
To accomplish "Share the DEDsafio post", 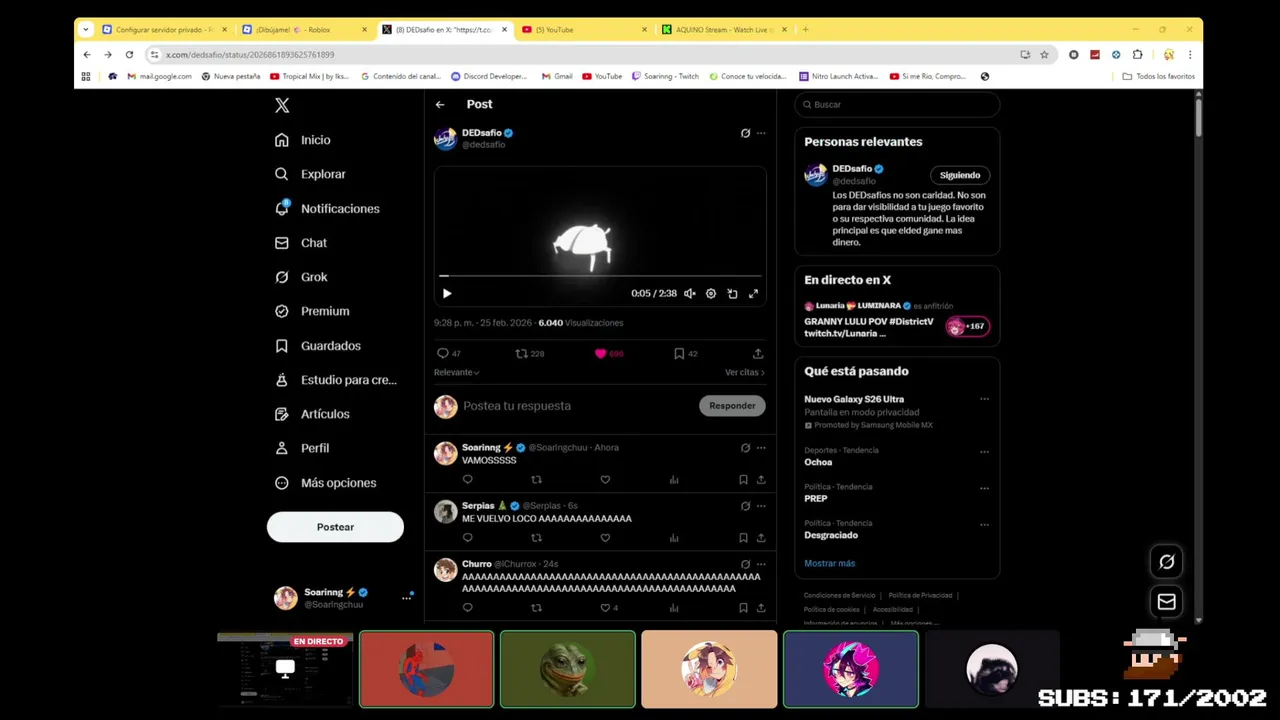I will (758, 353).
